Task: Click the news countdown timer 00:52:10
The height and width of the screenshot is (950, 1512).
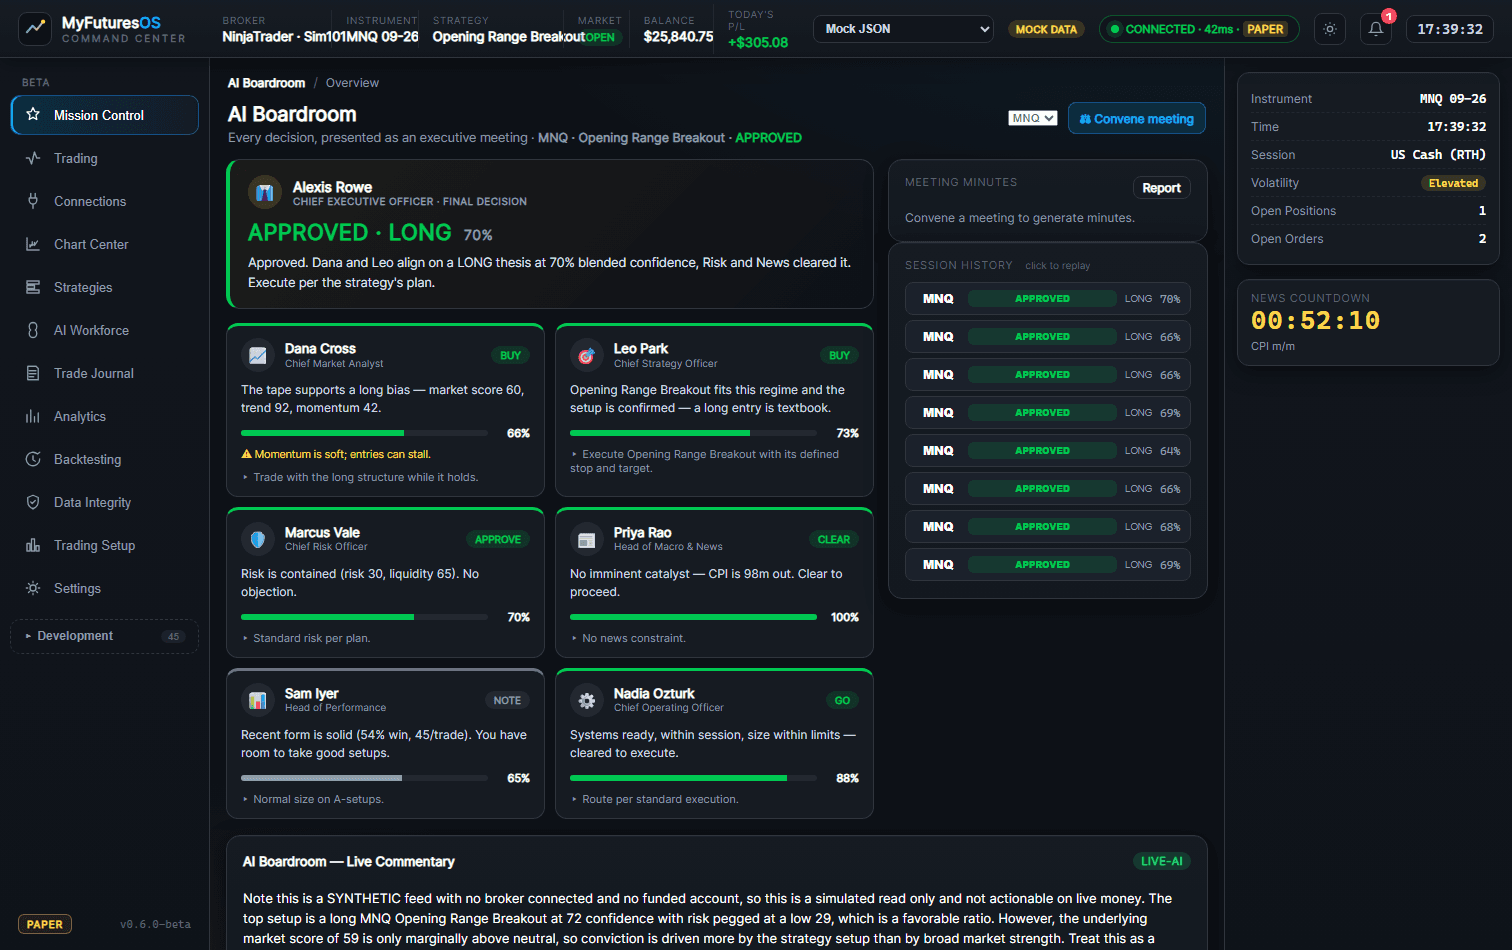Action: pos(1315,321)
